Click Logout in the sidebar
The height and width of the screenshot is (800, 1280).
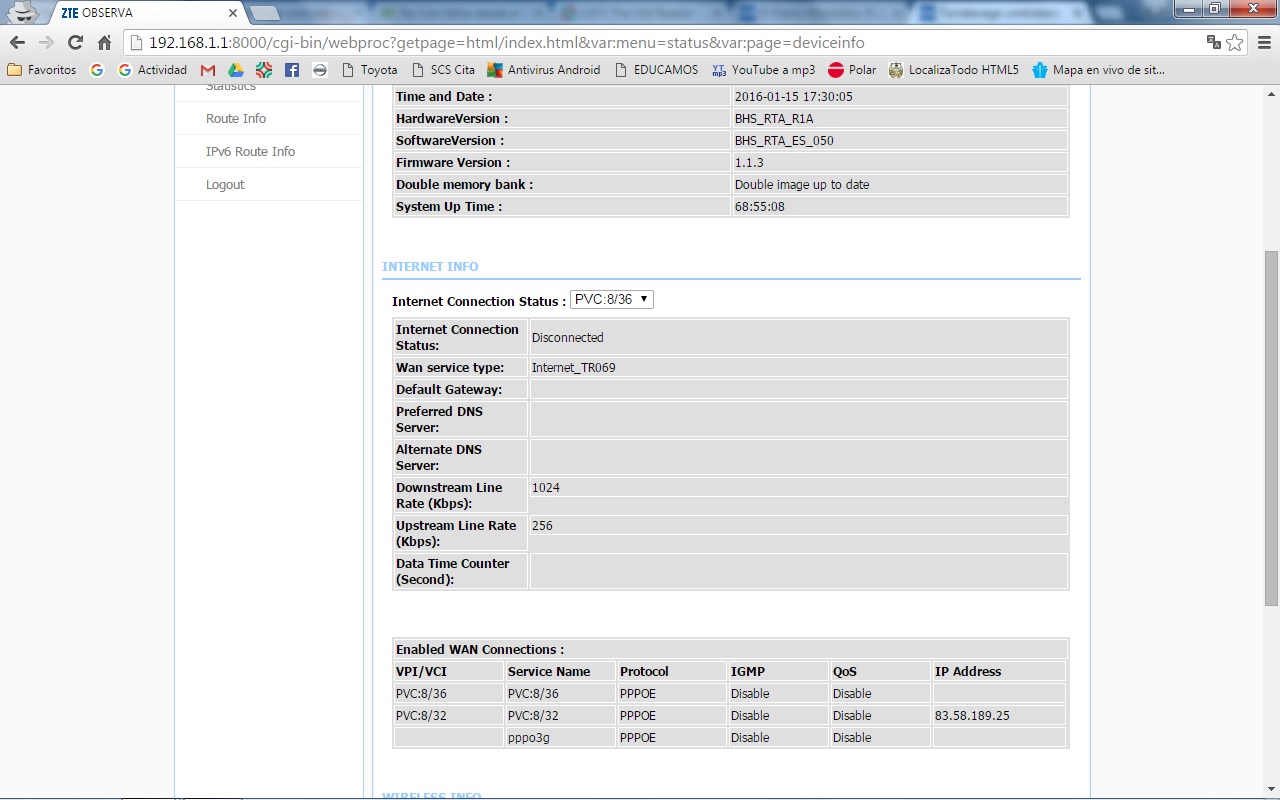(225, 185)
